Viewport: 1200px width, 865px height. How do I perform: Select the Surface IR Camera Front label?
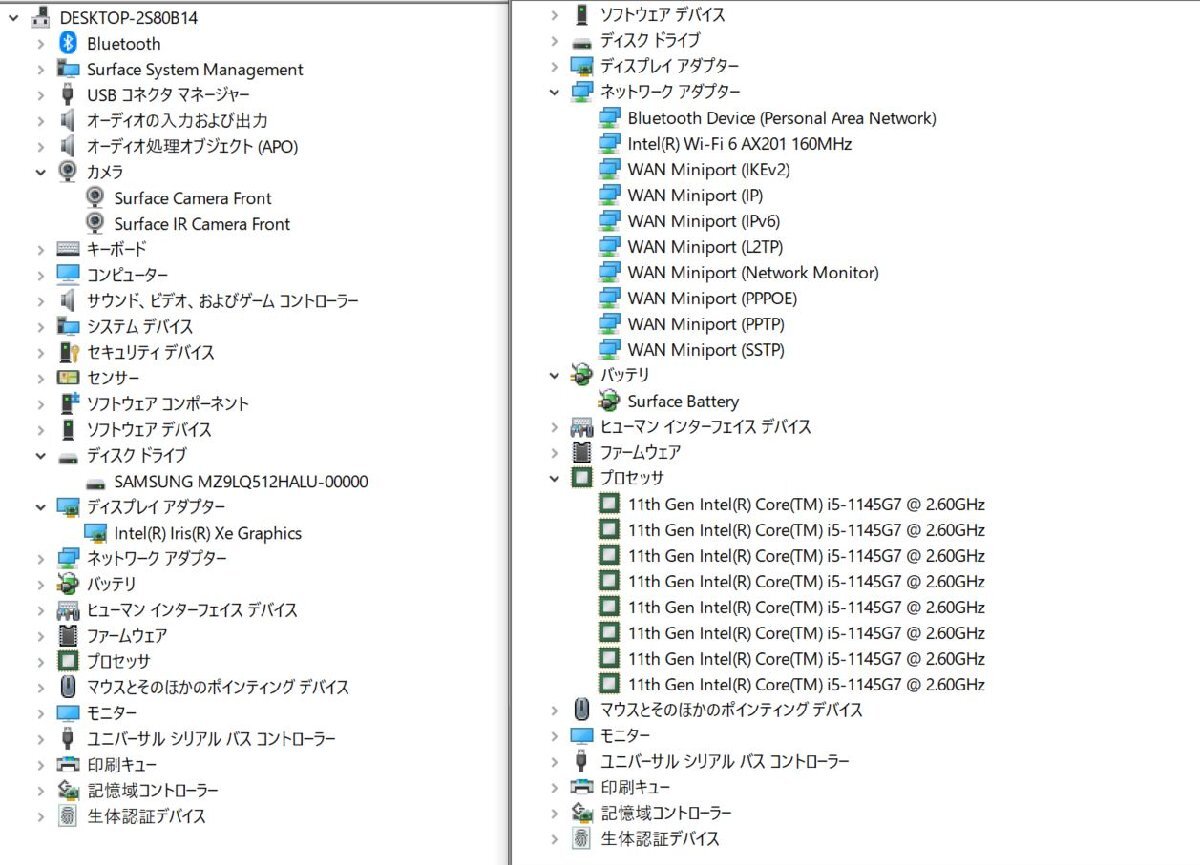tap(202, 224)
